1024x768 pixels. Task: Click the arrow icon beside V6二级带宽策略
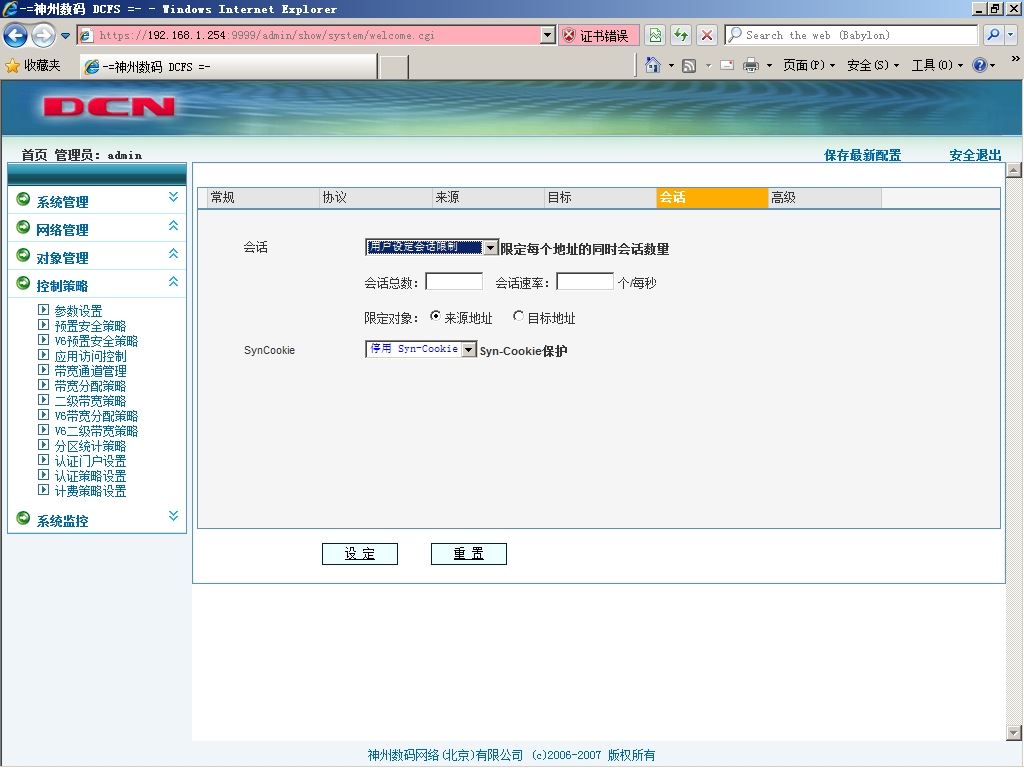pyautogui.click(x=43, y=430)
